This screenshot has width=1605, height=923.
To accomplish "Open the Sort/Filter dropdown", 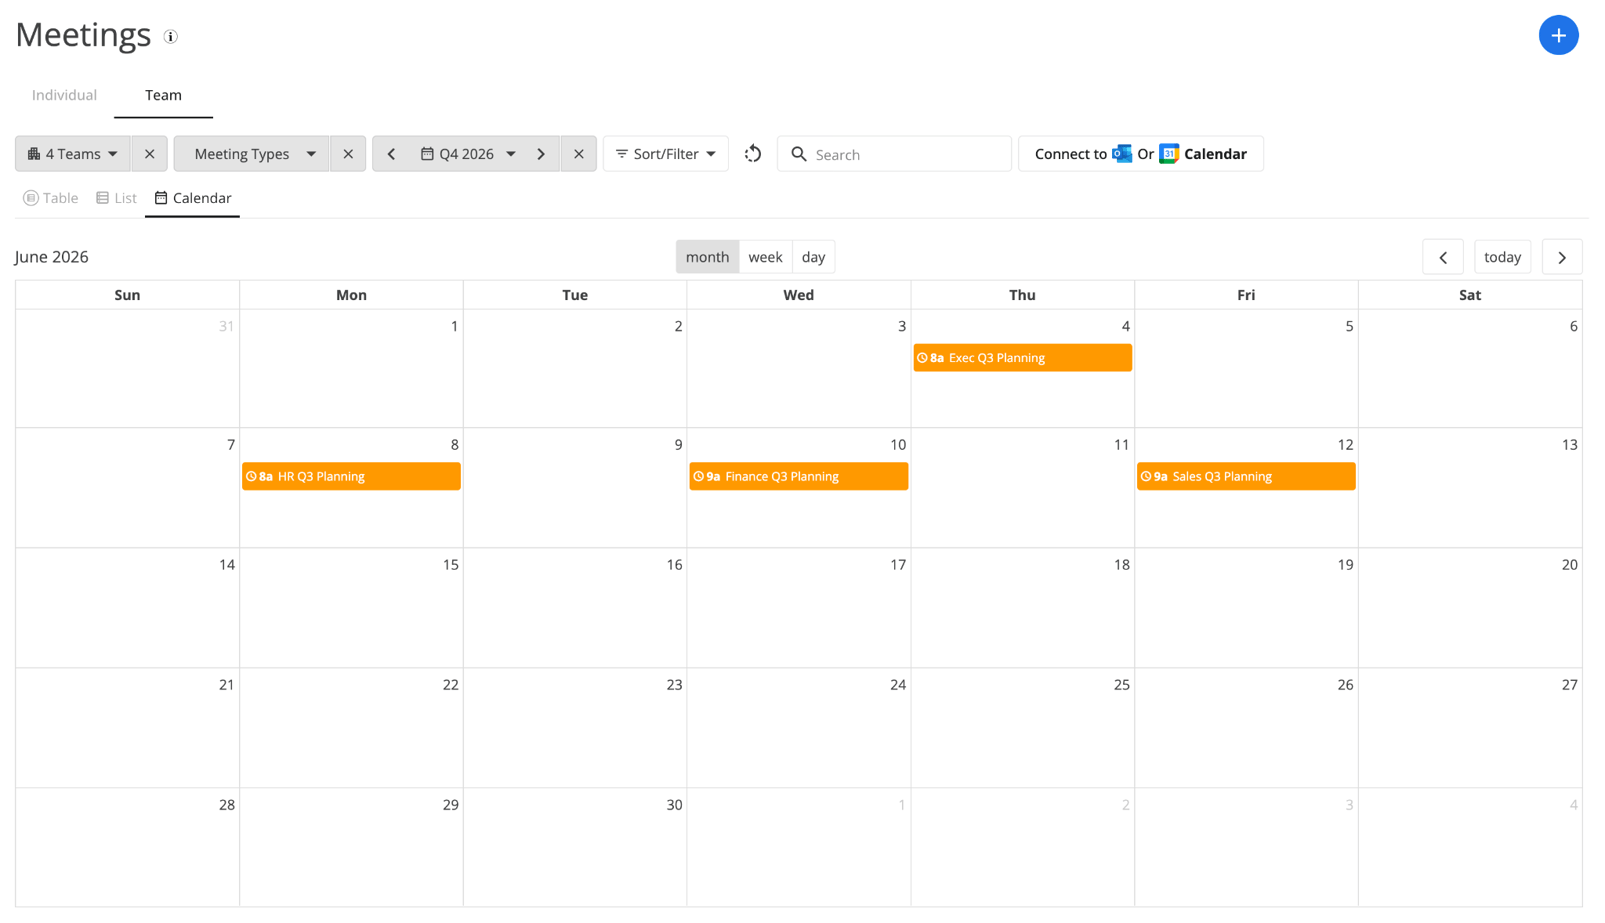I will [666, 154].
